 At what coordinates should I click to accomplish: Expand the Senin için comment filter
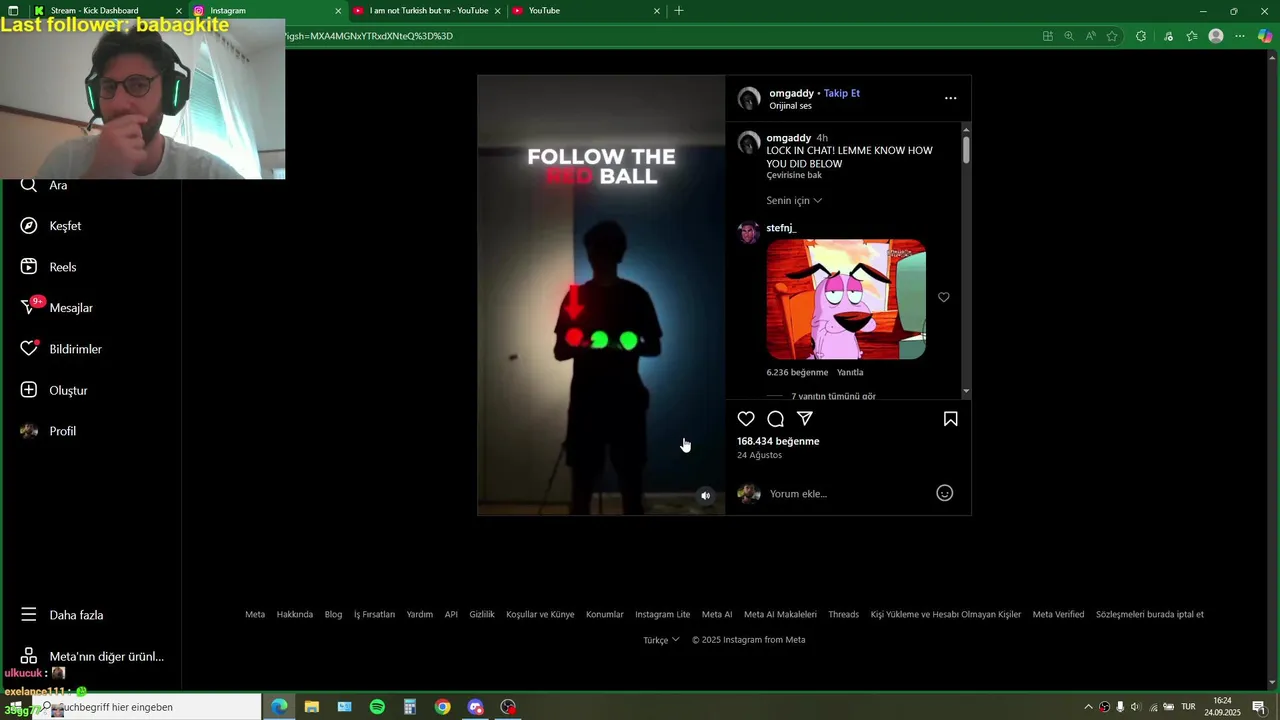point(794,200)
